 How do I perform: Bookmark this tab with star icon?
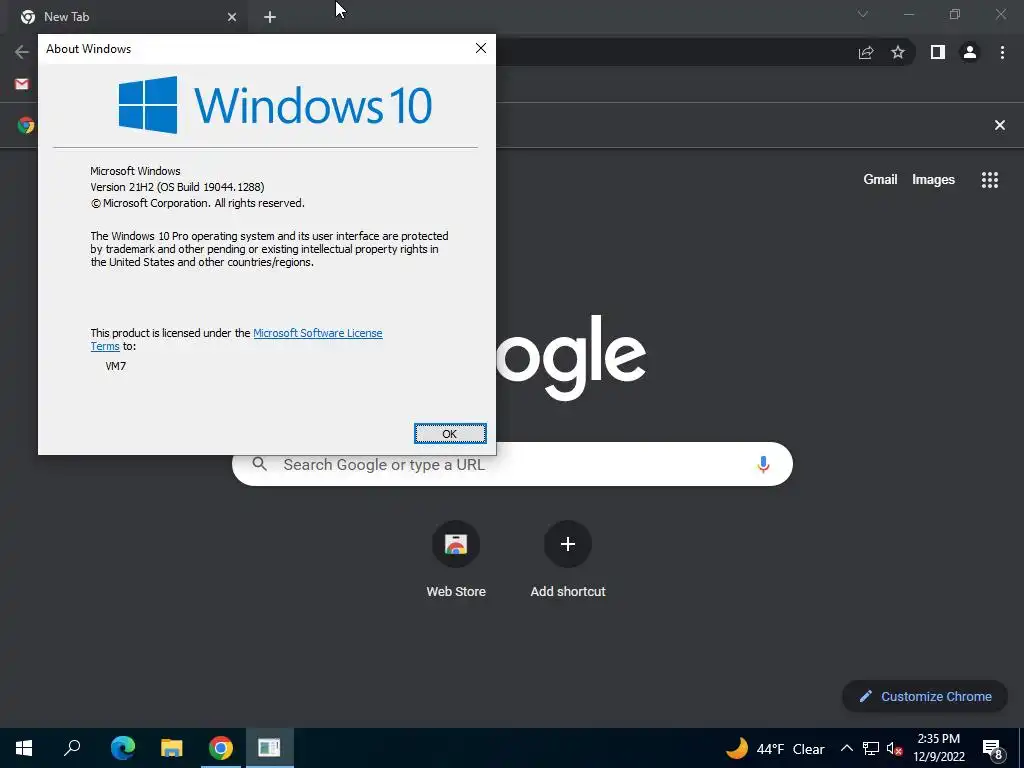pos(898,52)
